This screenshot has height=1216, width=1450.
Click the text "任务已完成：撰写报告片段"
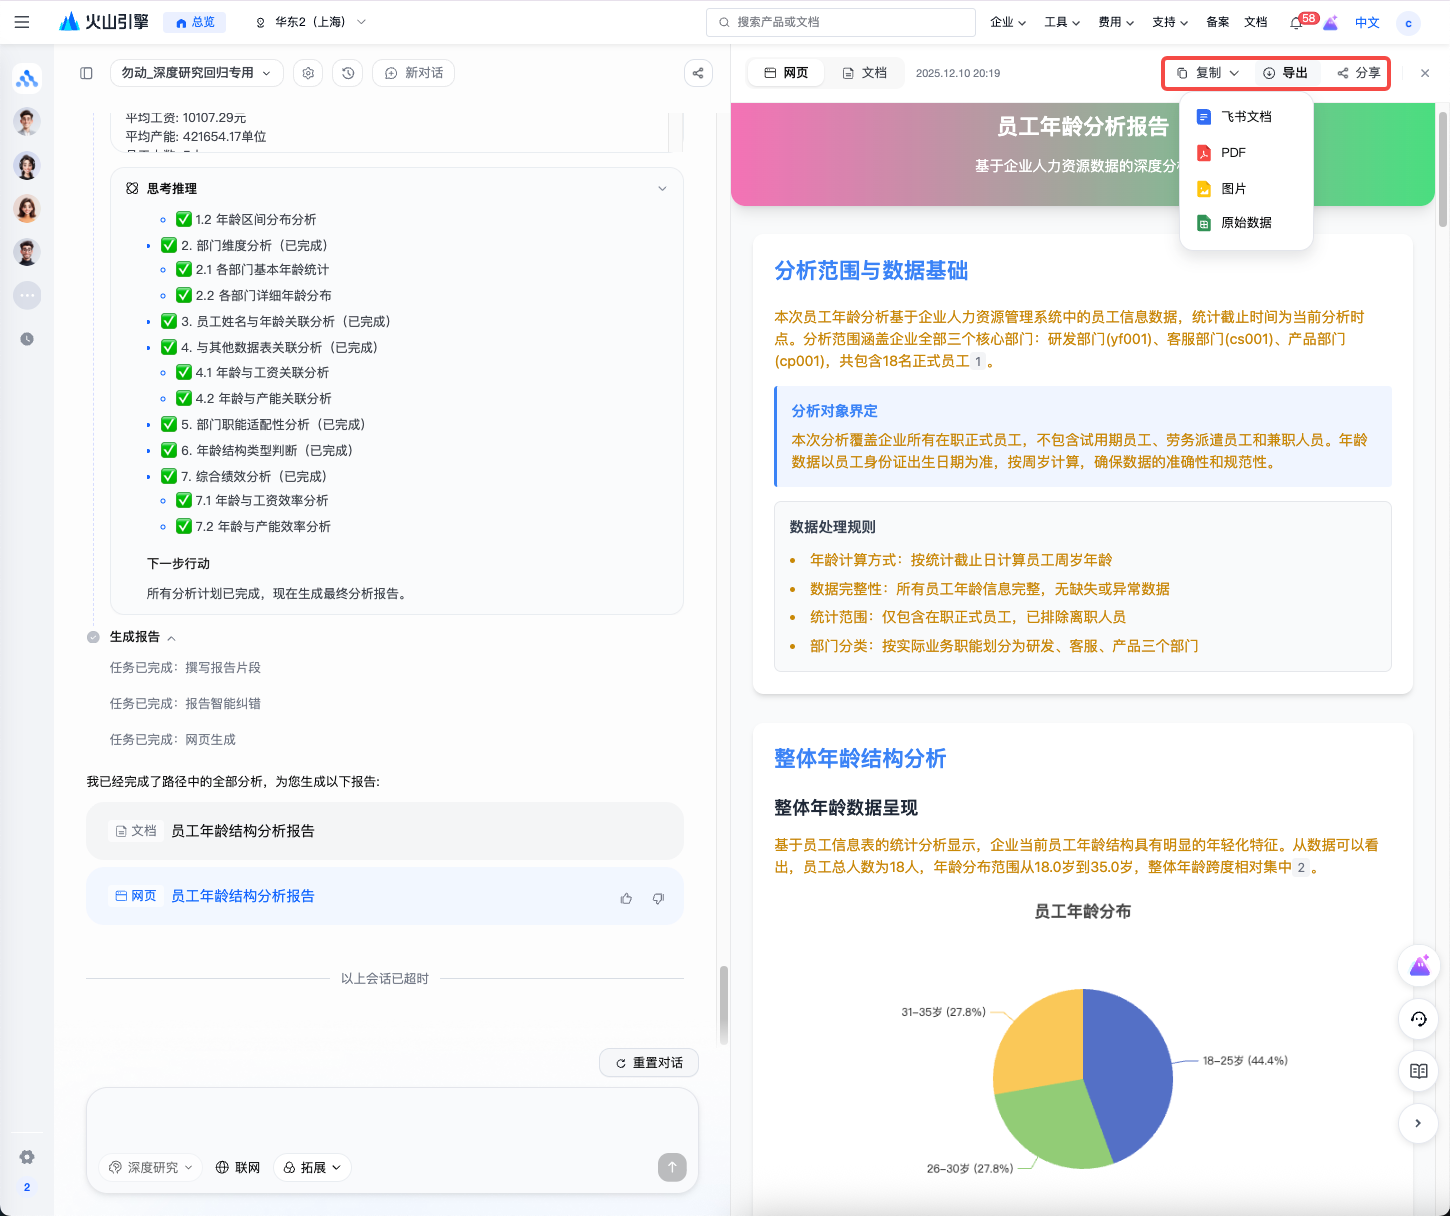pyautogui.click(x=185, y=668)
